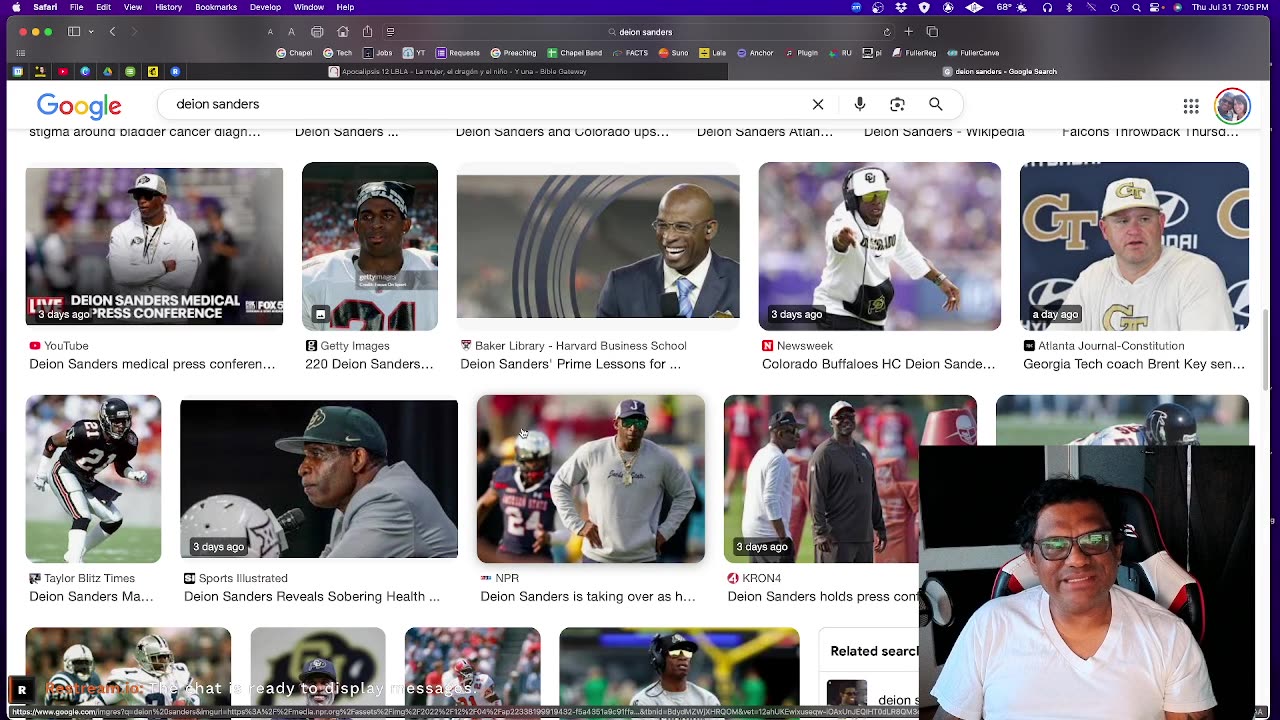The width and height of the screenshot is (1280, 720).
Task: Open the Develop menu
Action: [265, 7]
